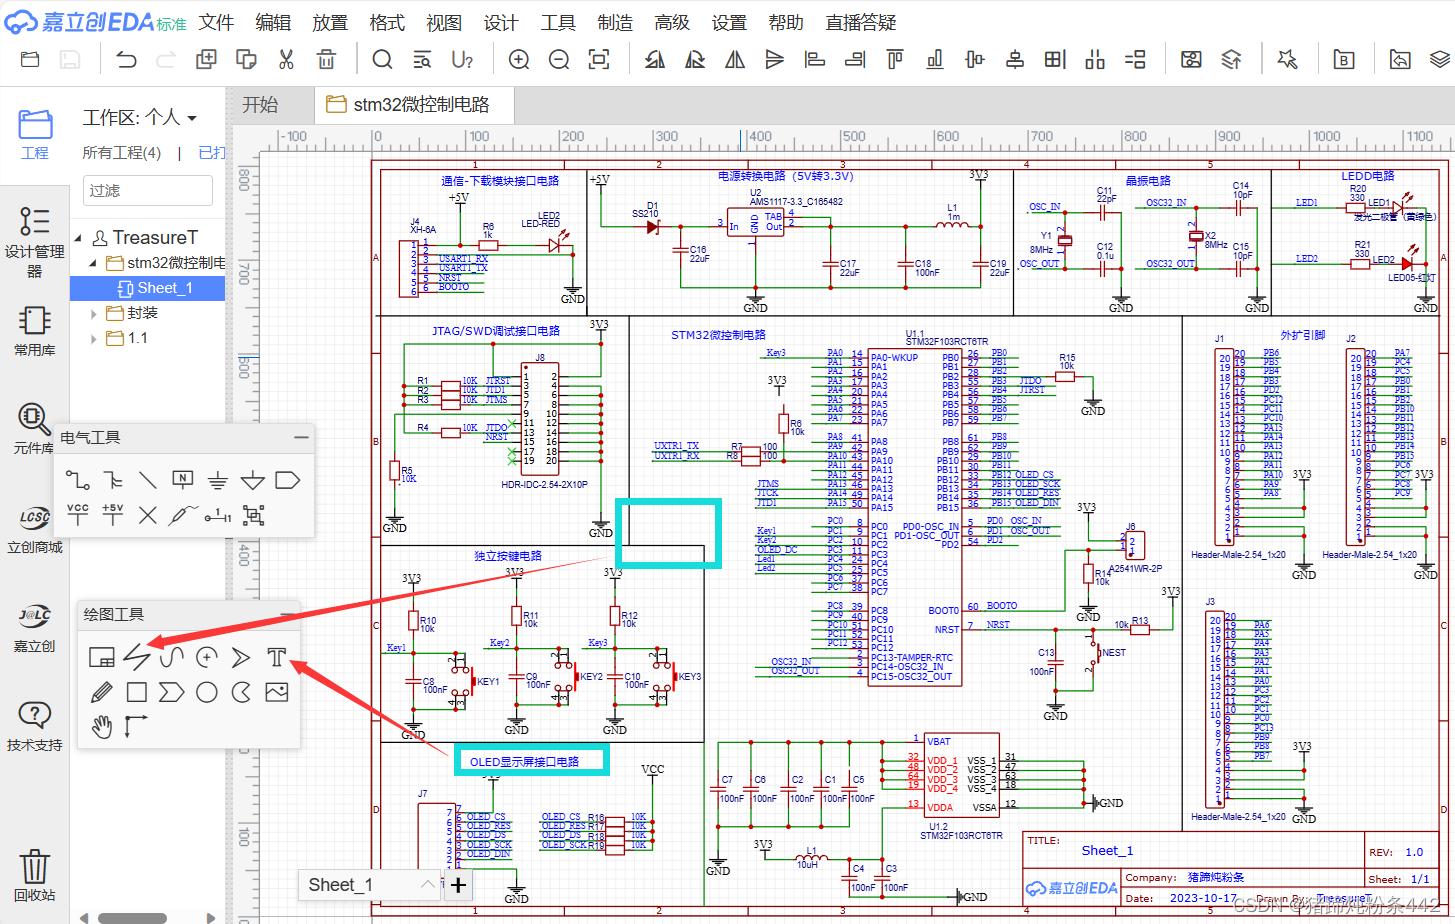Open the 工作区: 个人 dropdown

[x=139, y=117]
